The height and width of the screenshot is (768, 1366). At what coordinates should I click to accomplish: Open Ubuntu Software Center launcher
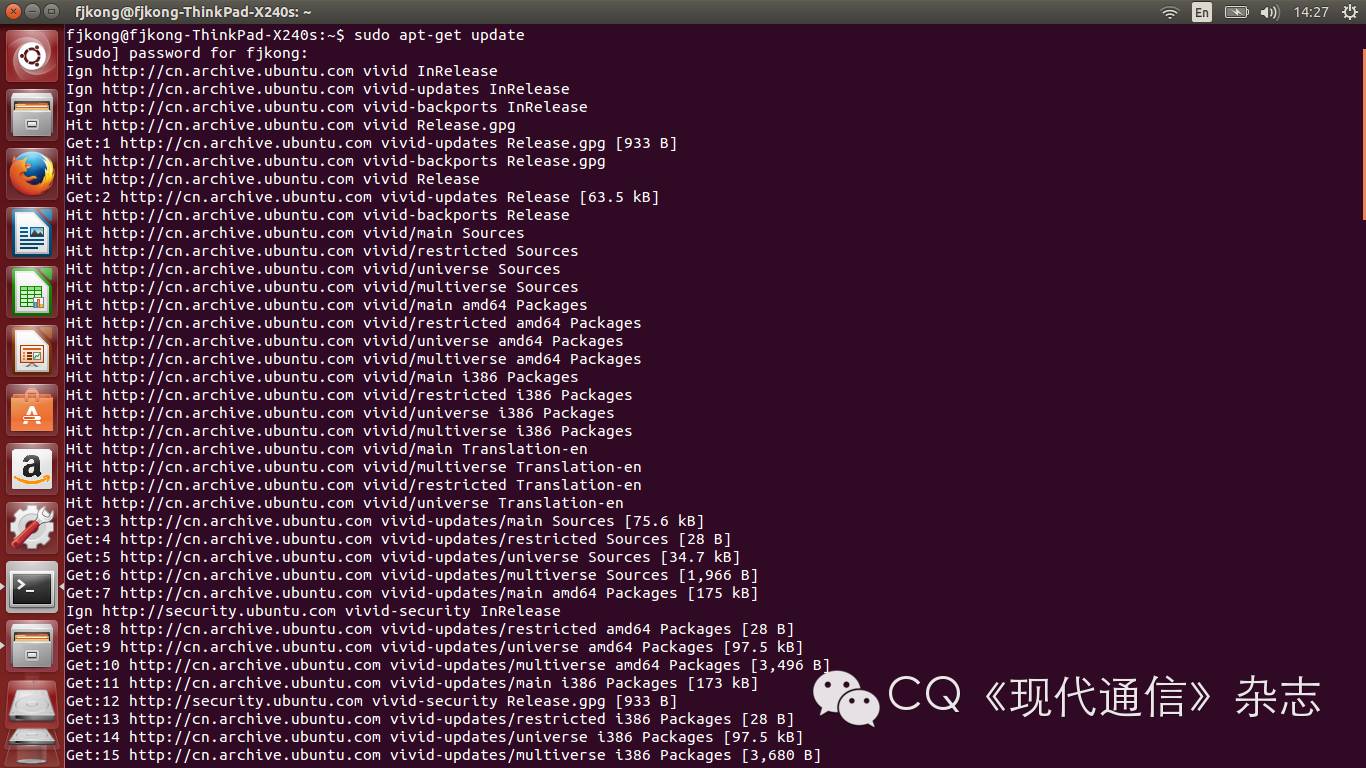coord(32,410)
